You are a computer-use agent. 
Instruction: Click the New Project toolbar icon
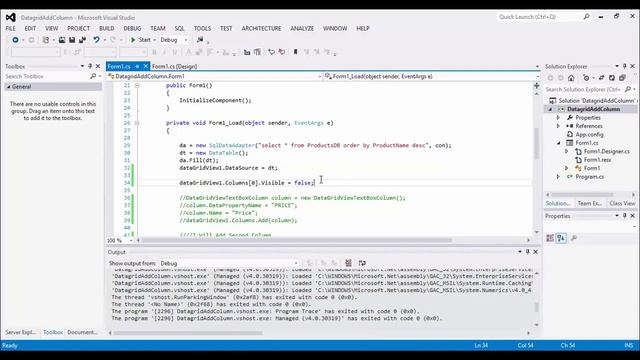tap(46, 40)
